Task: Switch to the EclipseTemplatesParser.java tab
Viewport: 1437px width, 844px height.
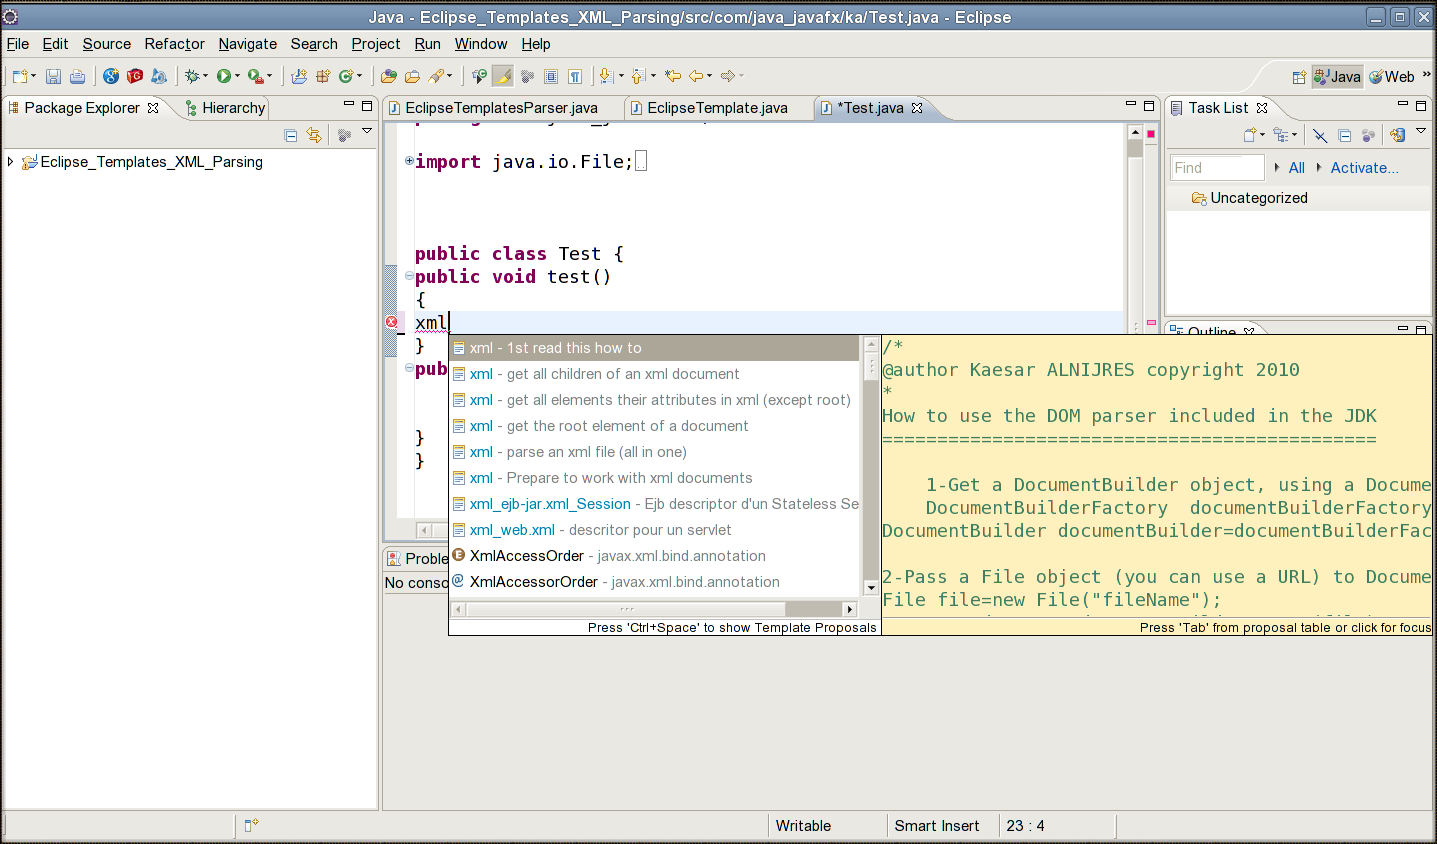Action: pos(501,108)
